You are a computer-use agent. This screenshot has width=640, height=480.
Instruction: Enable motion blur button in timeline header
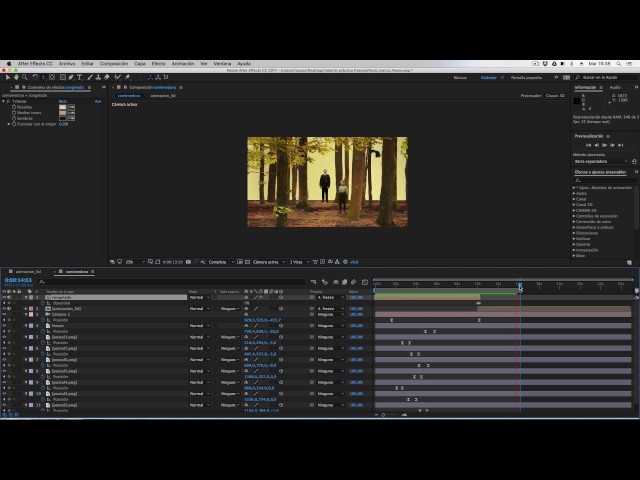tap(353, 282)
